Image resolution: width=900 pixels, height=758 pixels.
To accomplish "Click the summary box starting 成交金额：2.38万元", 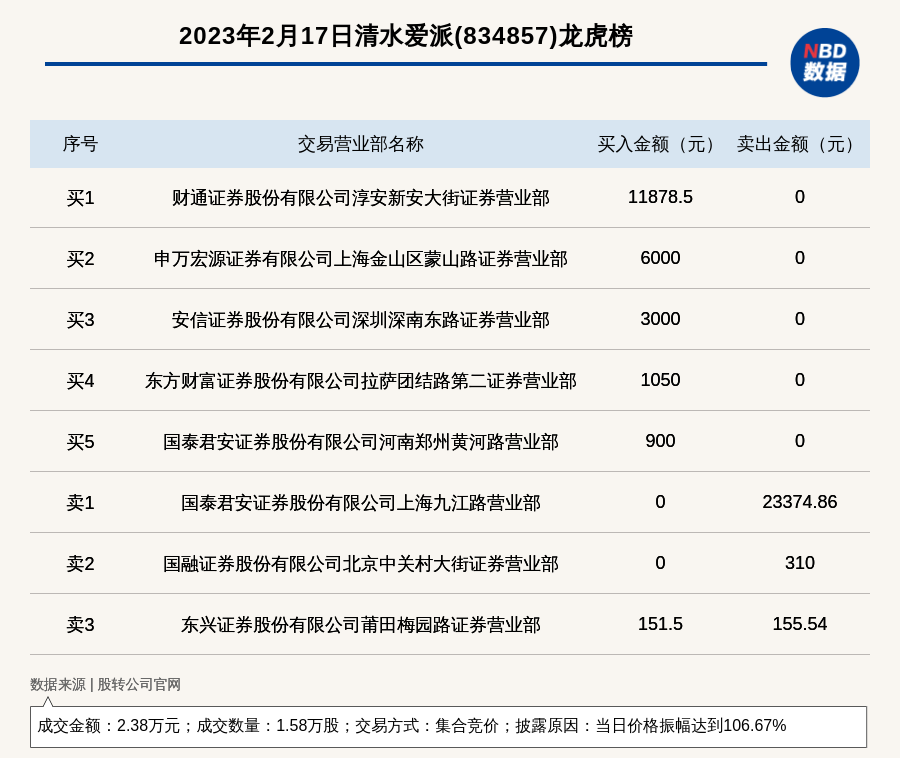I will (448, 727).
